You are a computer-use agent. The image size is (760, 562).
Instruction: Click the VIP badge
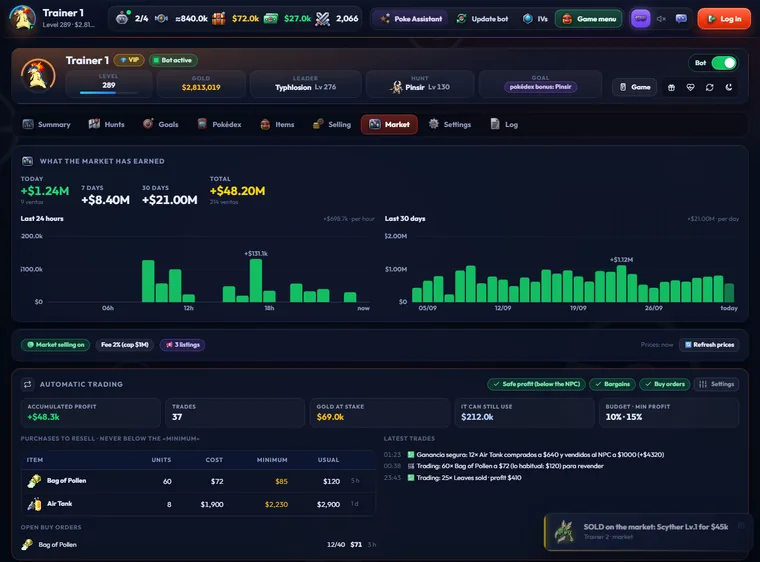click(x=129, y=60)
